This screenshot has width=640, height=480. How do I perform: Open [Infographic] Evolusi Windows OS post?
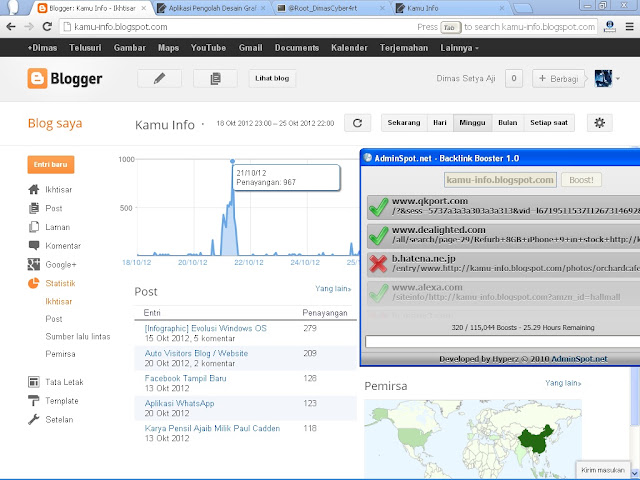[205, 328]
